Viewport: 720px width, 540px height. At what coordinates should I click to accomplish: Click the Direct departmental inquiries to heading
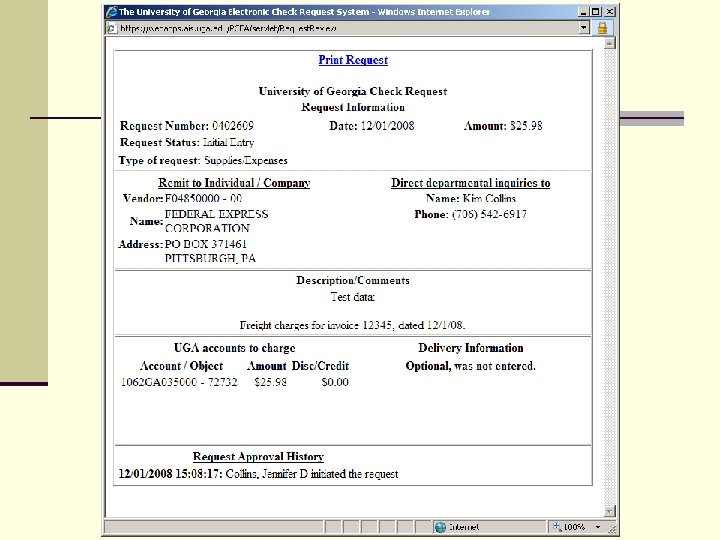point(471,183)
